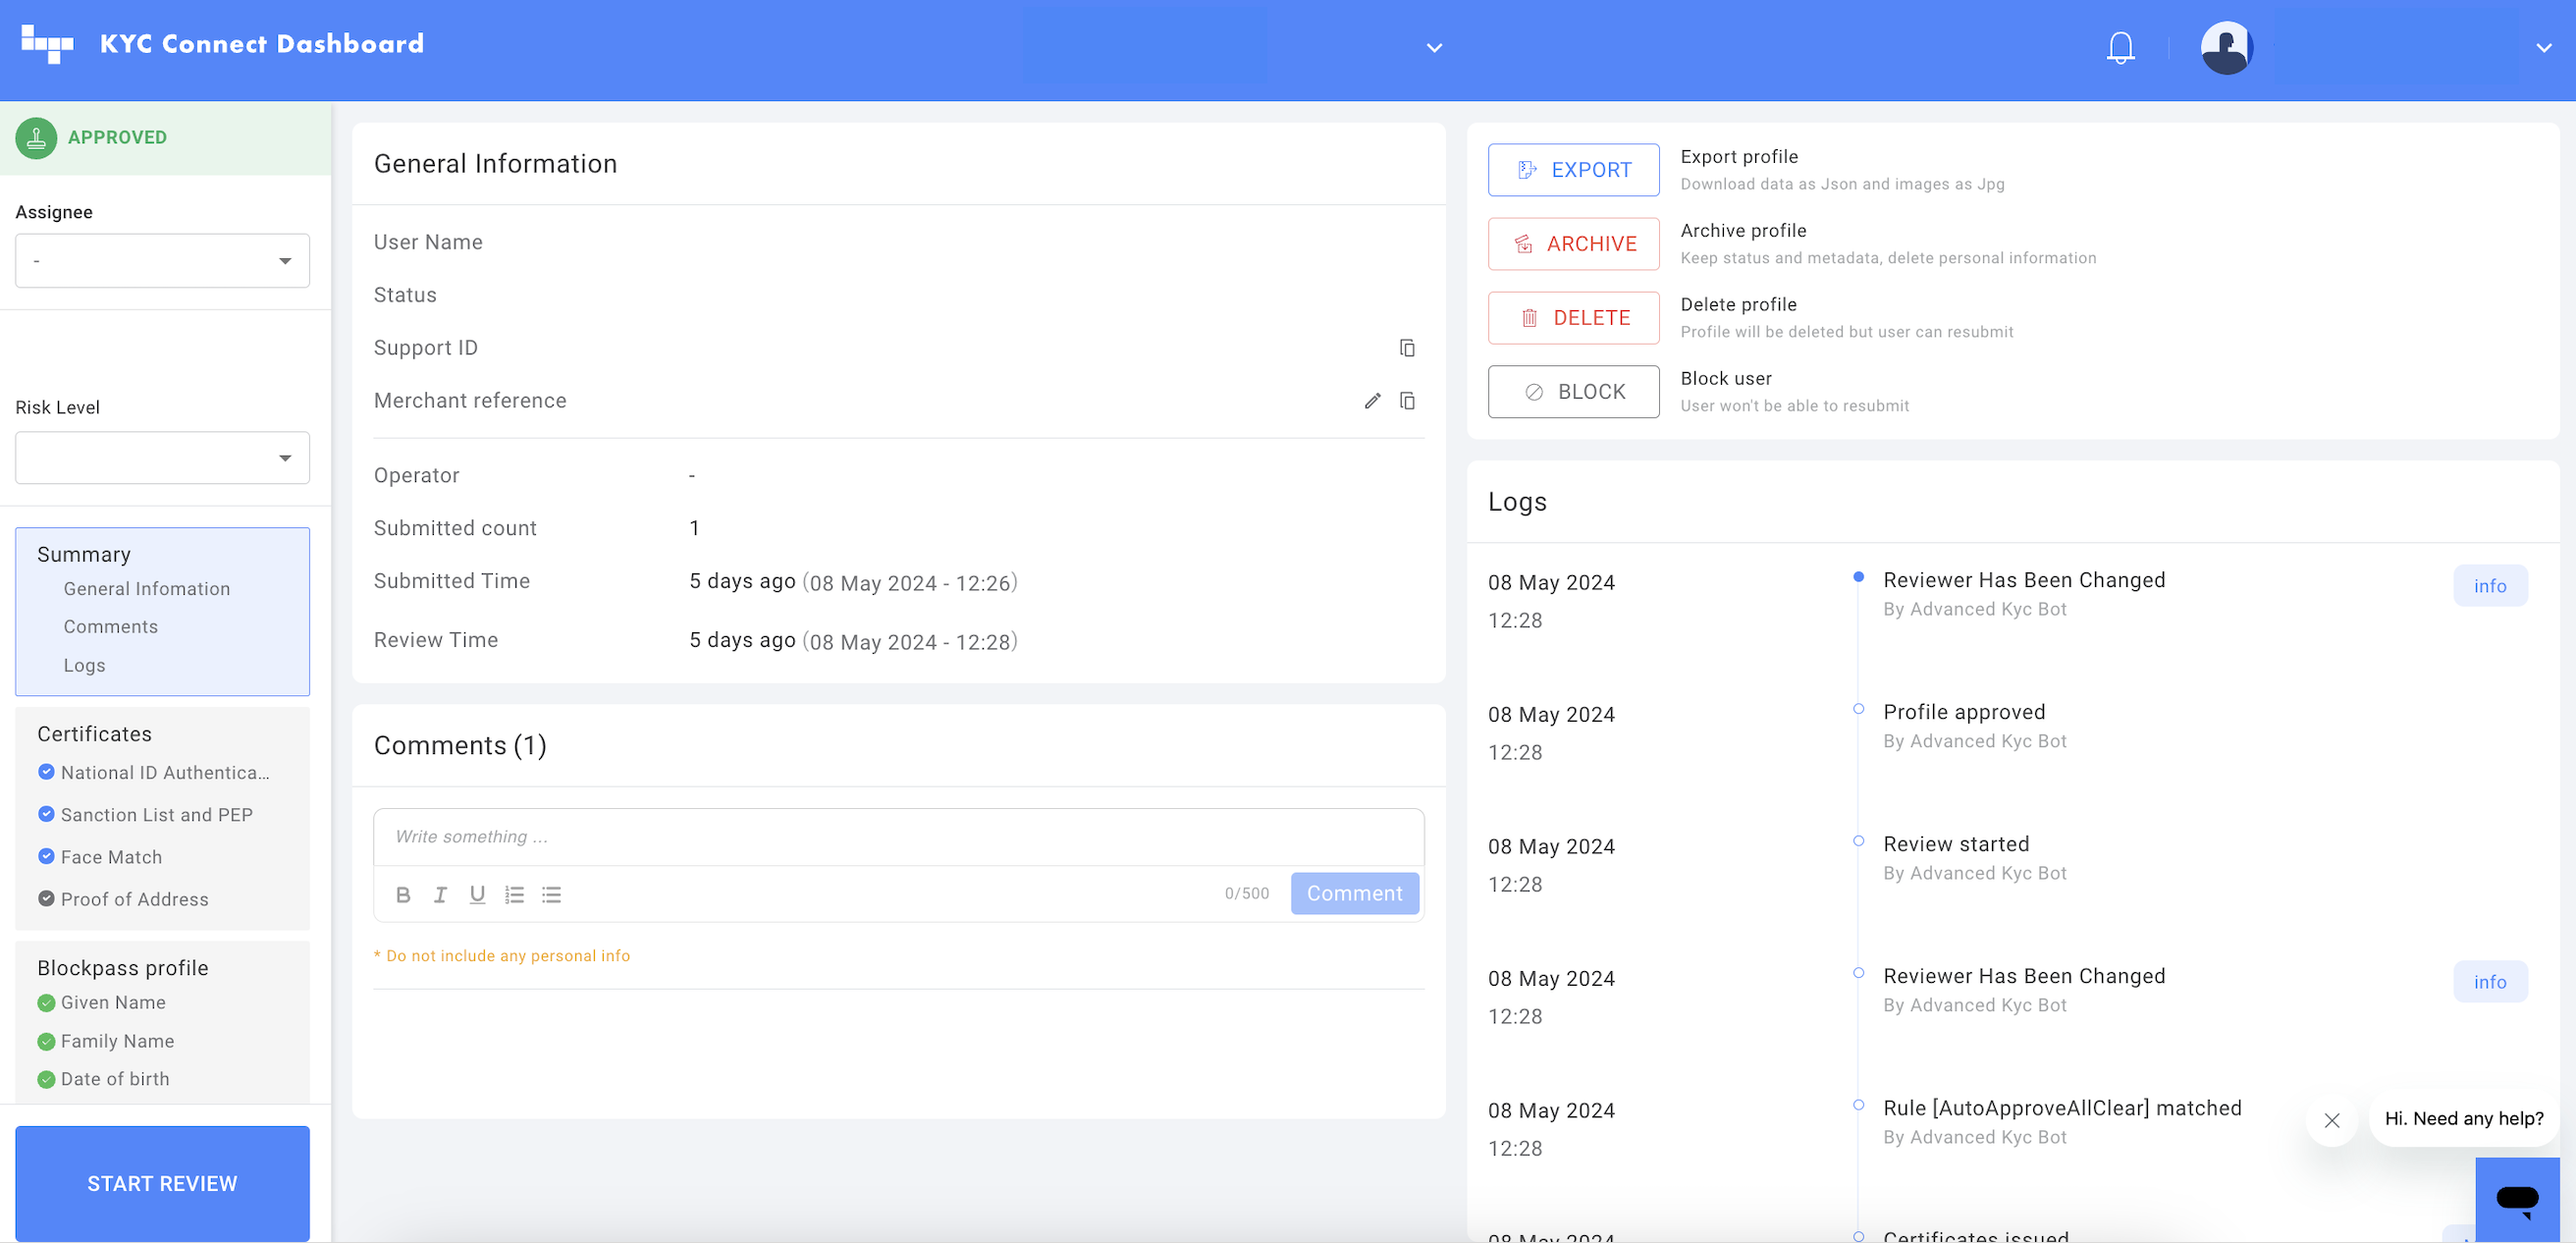Image resolution: width=2576 pixels, height=1243 pixels.
Task: Open Sanction List and PEP certificate
Action: (157, 815)
